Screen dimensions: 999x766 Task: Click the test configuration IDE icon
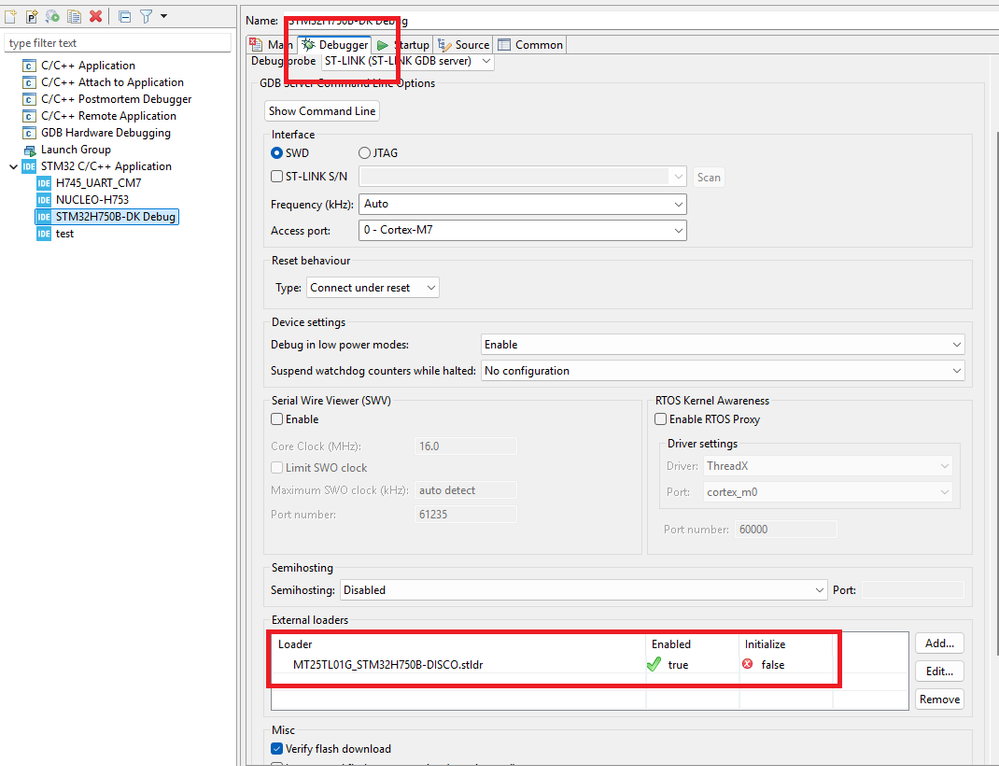(x=43, y=233)
